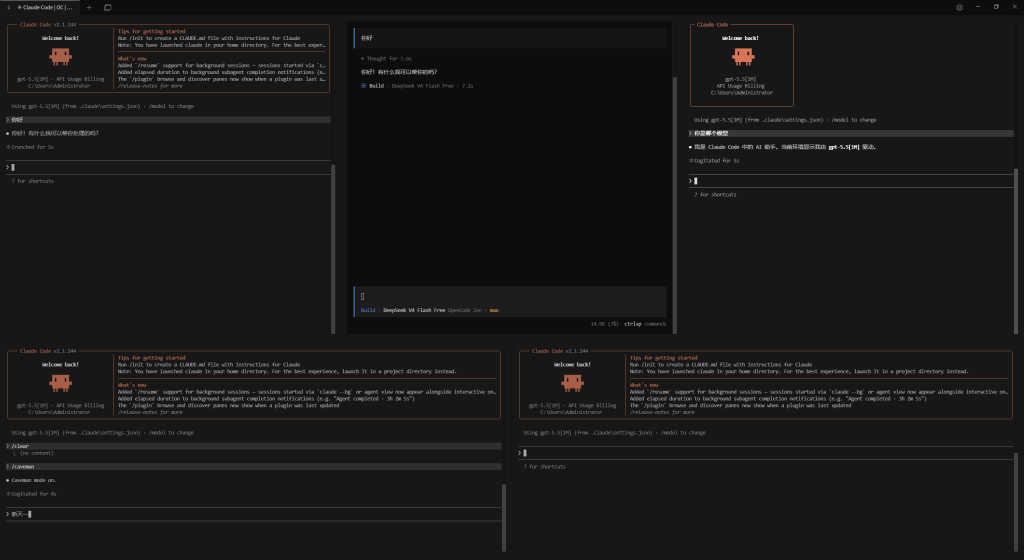This screenshot has width=1024, height=560.
Task: Click the "14.9K (7%)" token usage text
Action: pyautogui.click(x=605, y=324)
